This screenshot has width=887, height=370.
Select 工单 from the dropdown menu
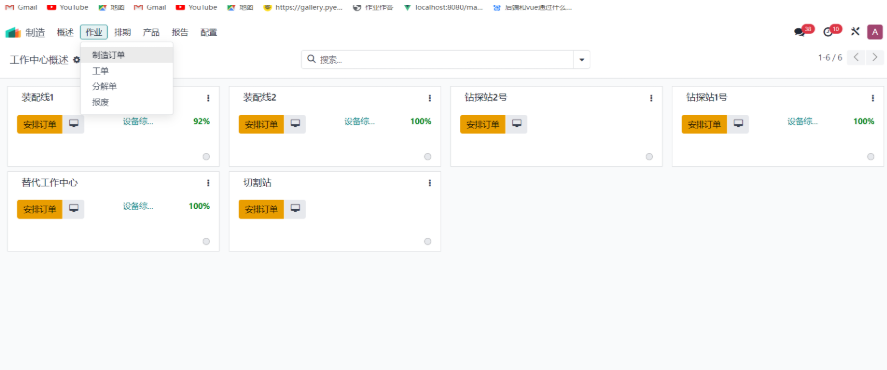click(x=127, y=71)
